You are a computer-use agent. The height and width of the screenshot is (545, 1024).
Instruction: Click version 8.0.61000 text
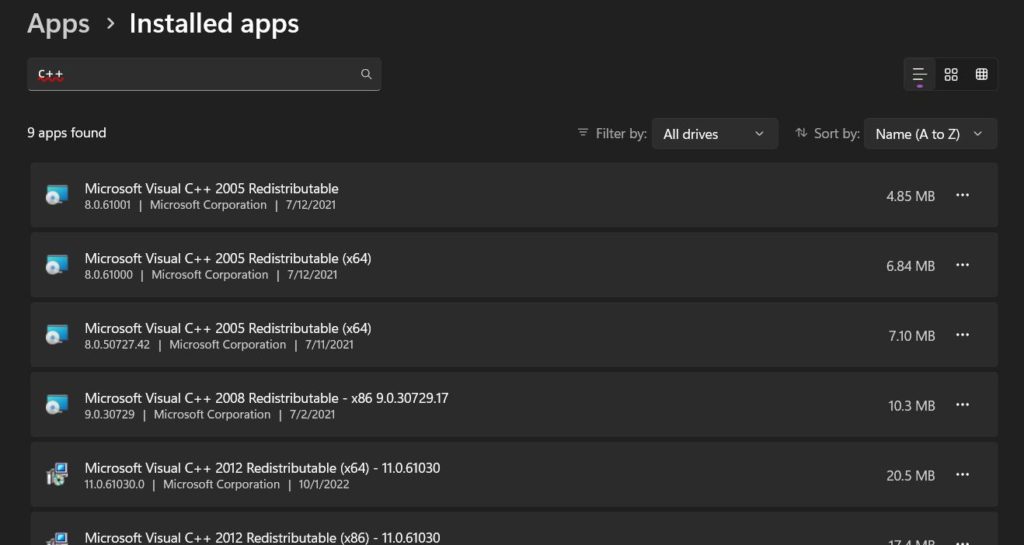tap(108, 275)
